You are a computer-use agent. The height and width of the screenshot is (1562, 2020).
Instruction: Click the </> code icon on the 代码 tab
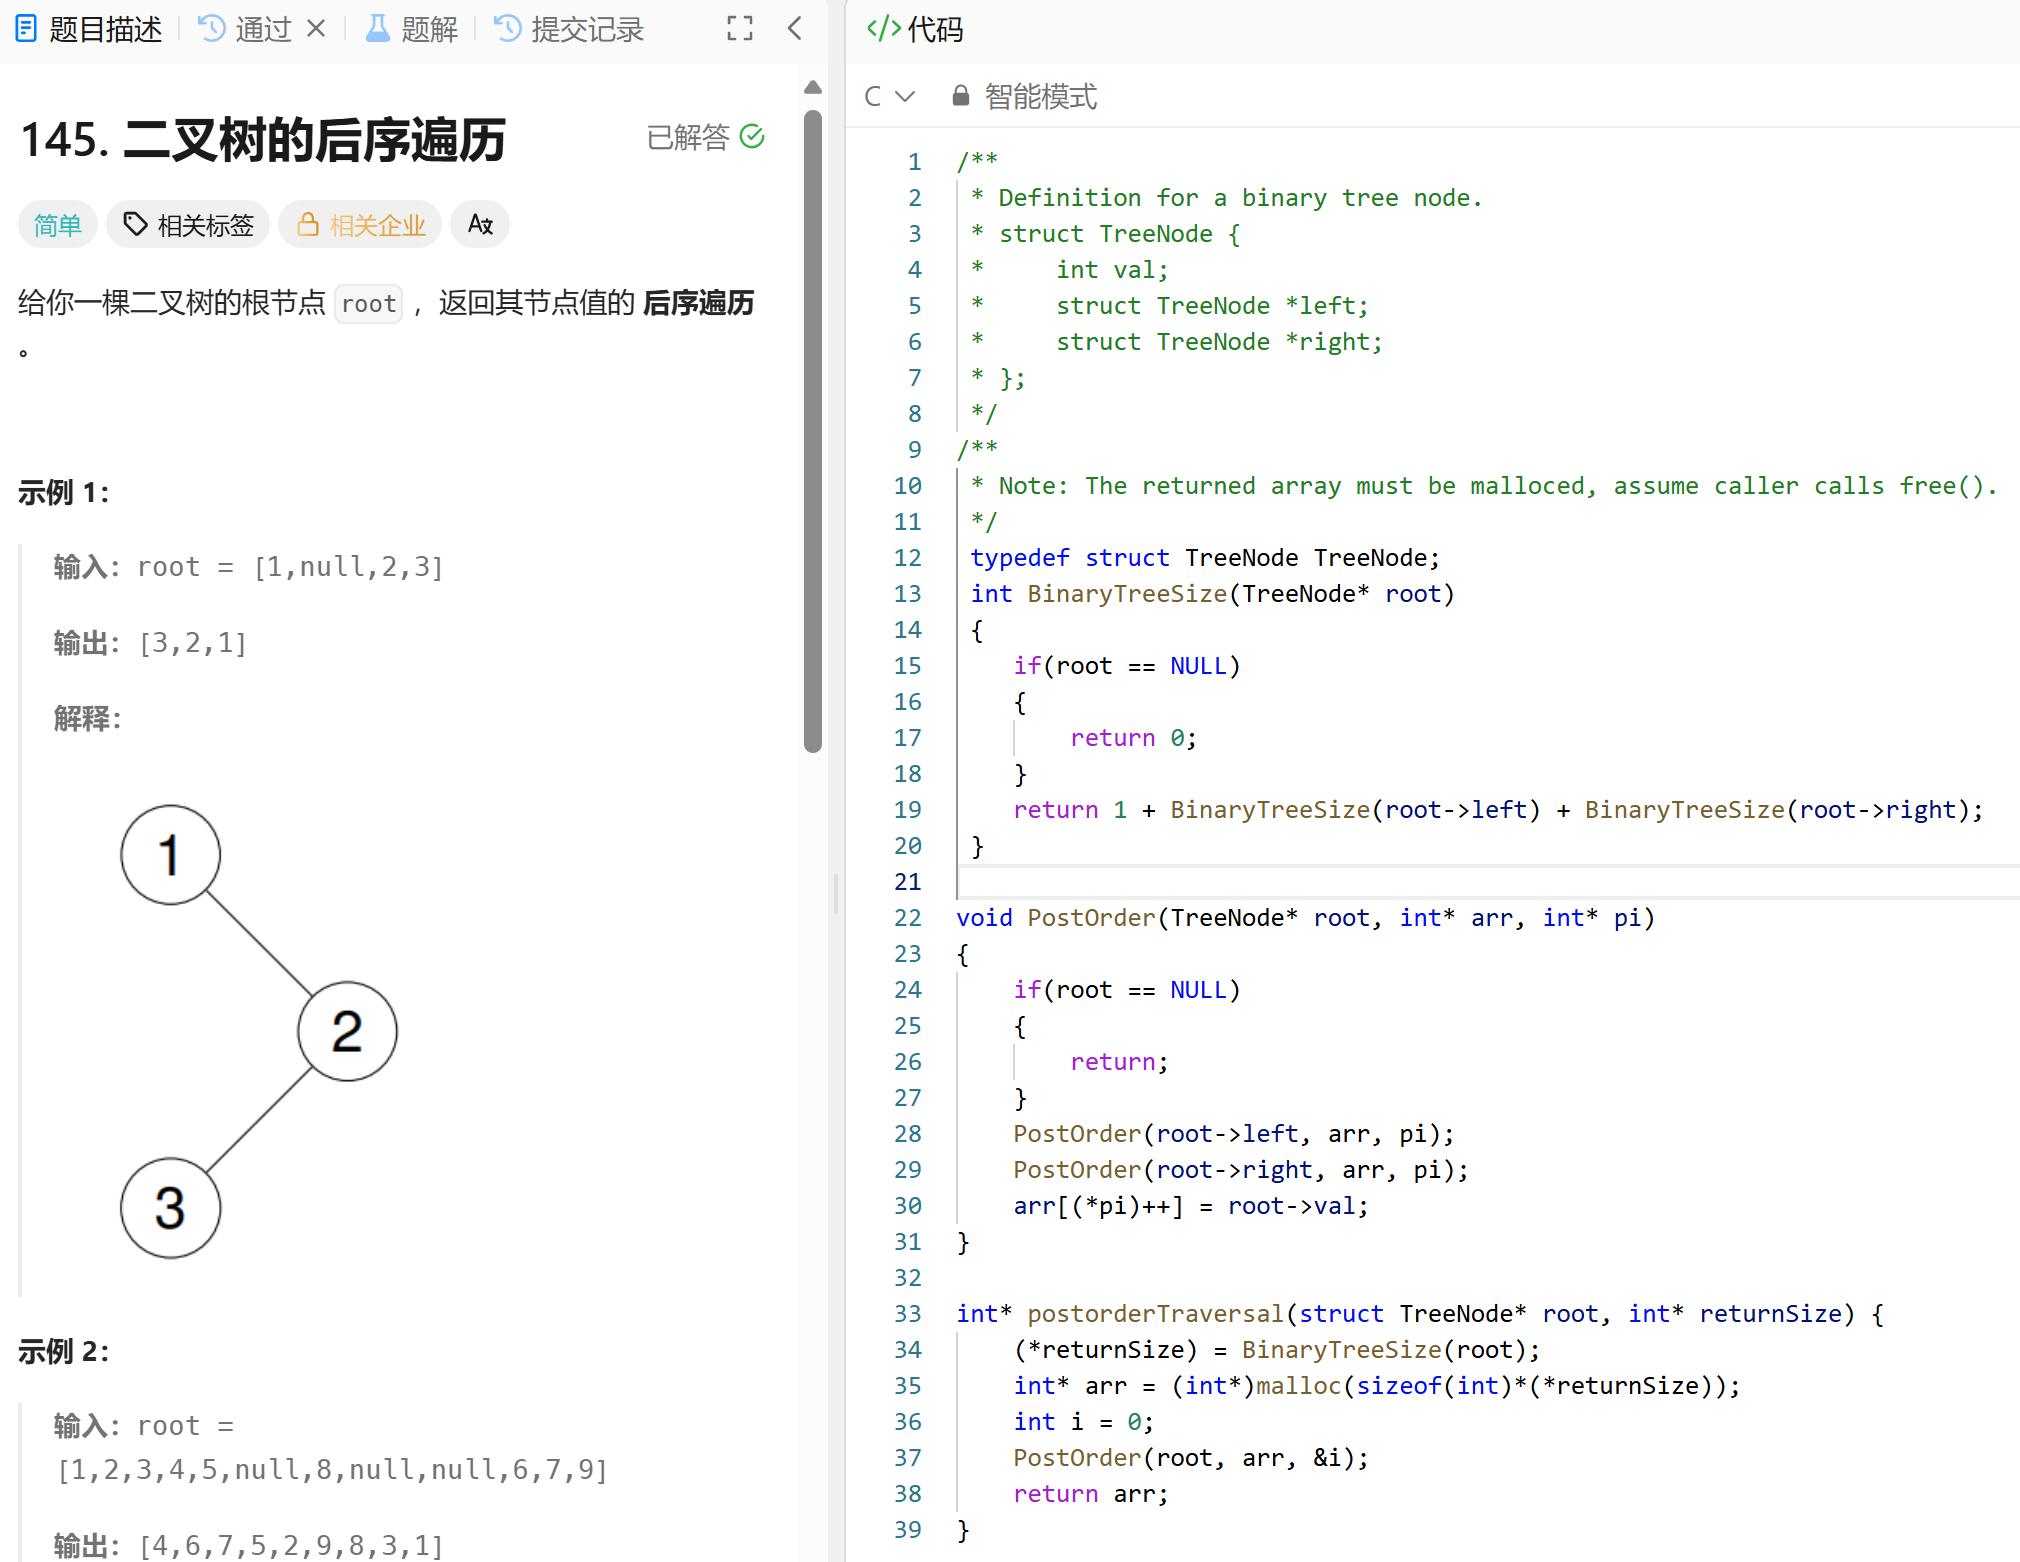[884, 29]
